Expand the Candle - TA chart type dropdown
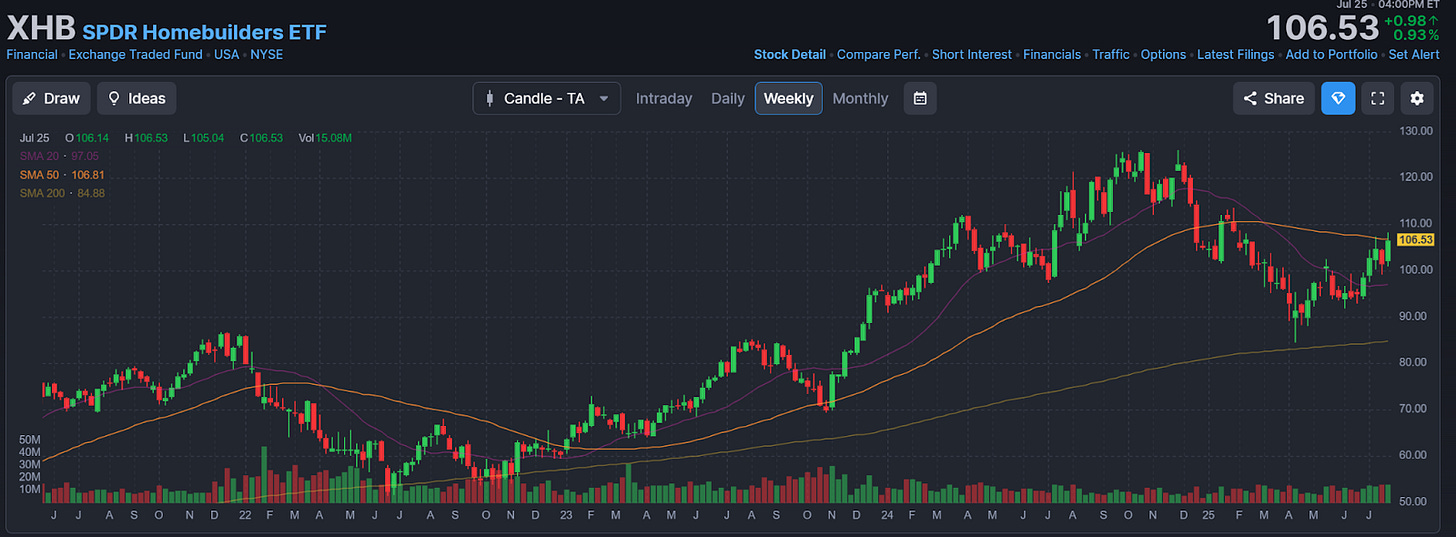1456x537 pixels. click(x=547, y=98)
